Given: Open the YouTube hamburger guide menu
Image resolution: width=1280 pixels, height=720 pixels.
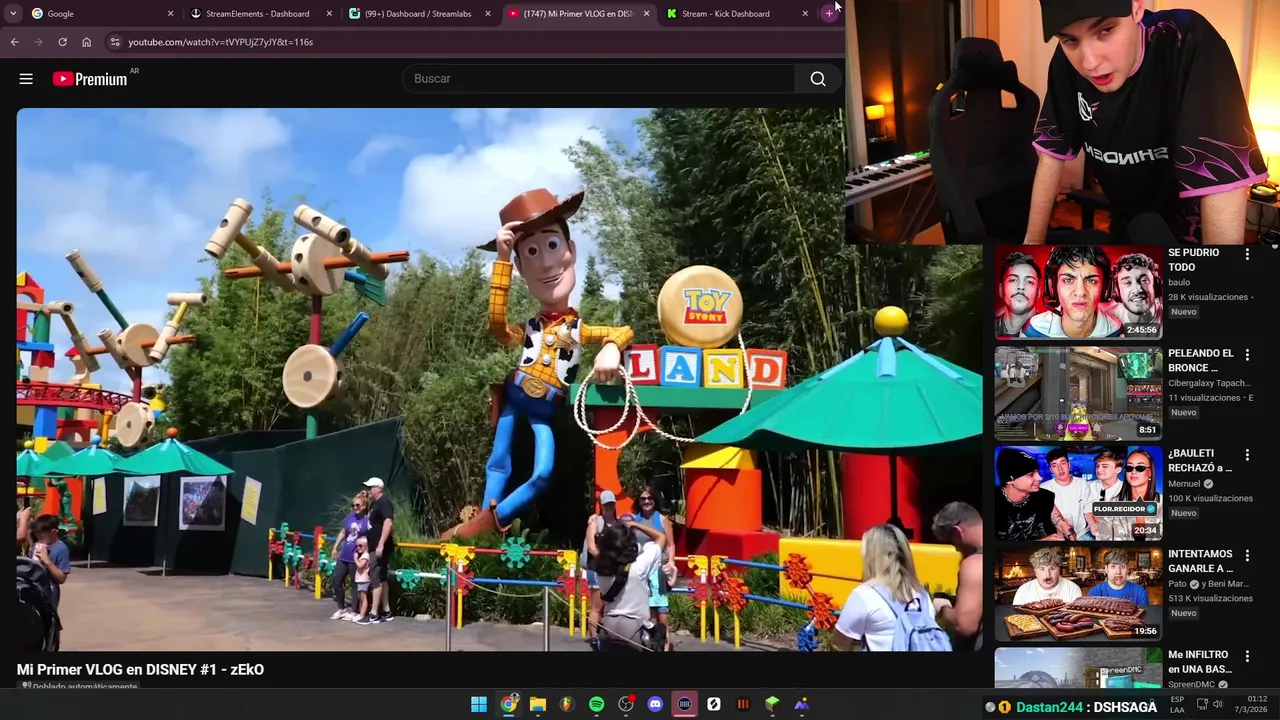Looking at the screenshot, I should click(x=26, y=79).
